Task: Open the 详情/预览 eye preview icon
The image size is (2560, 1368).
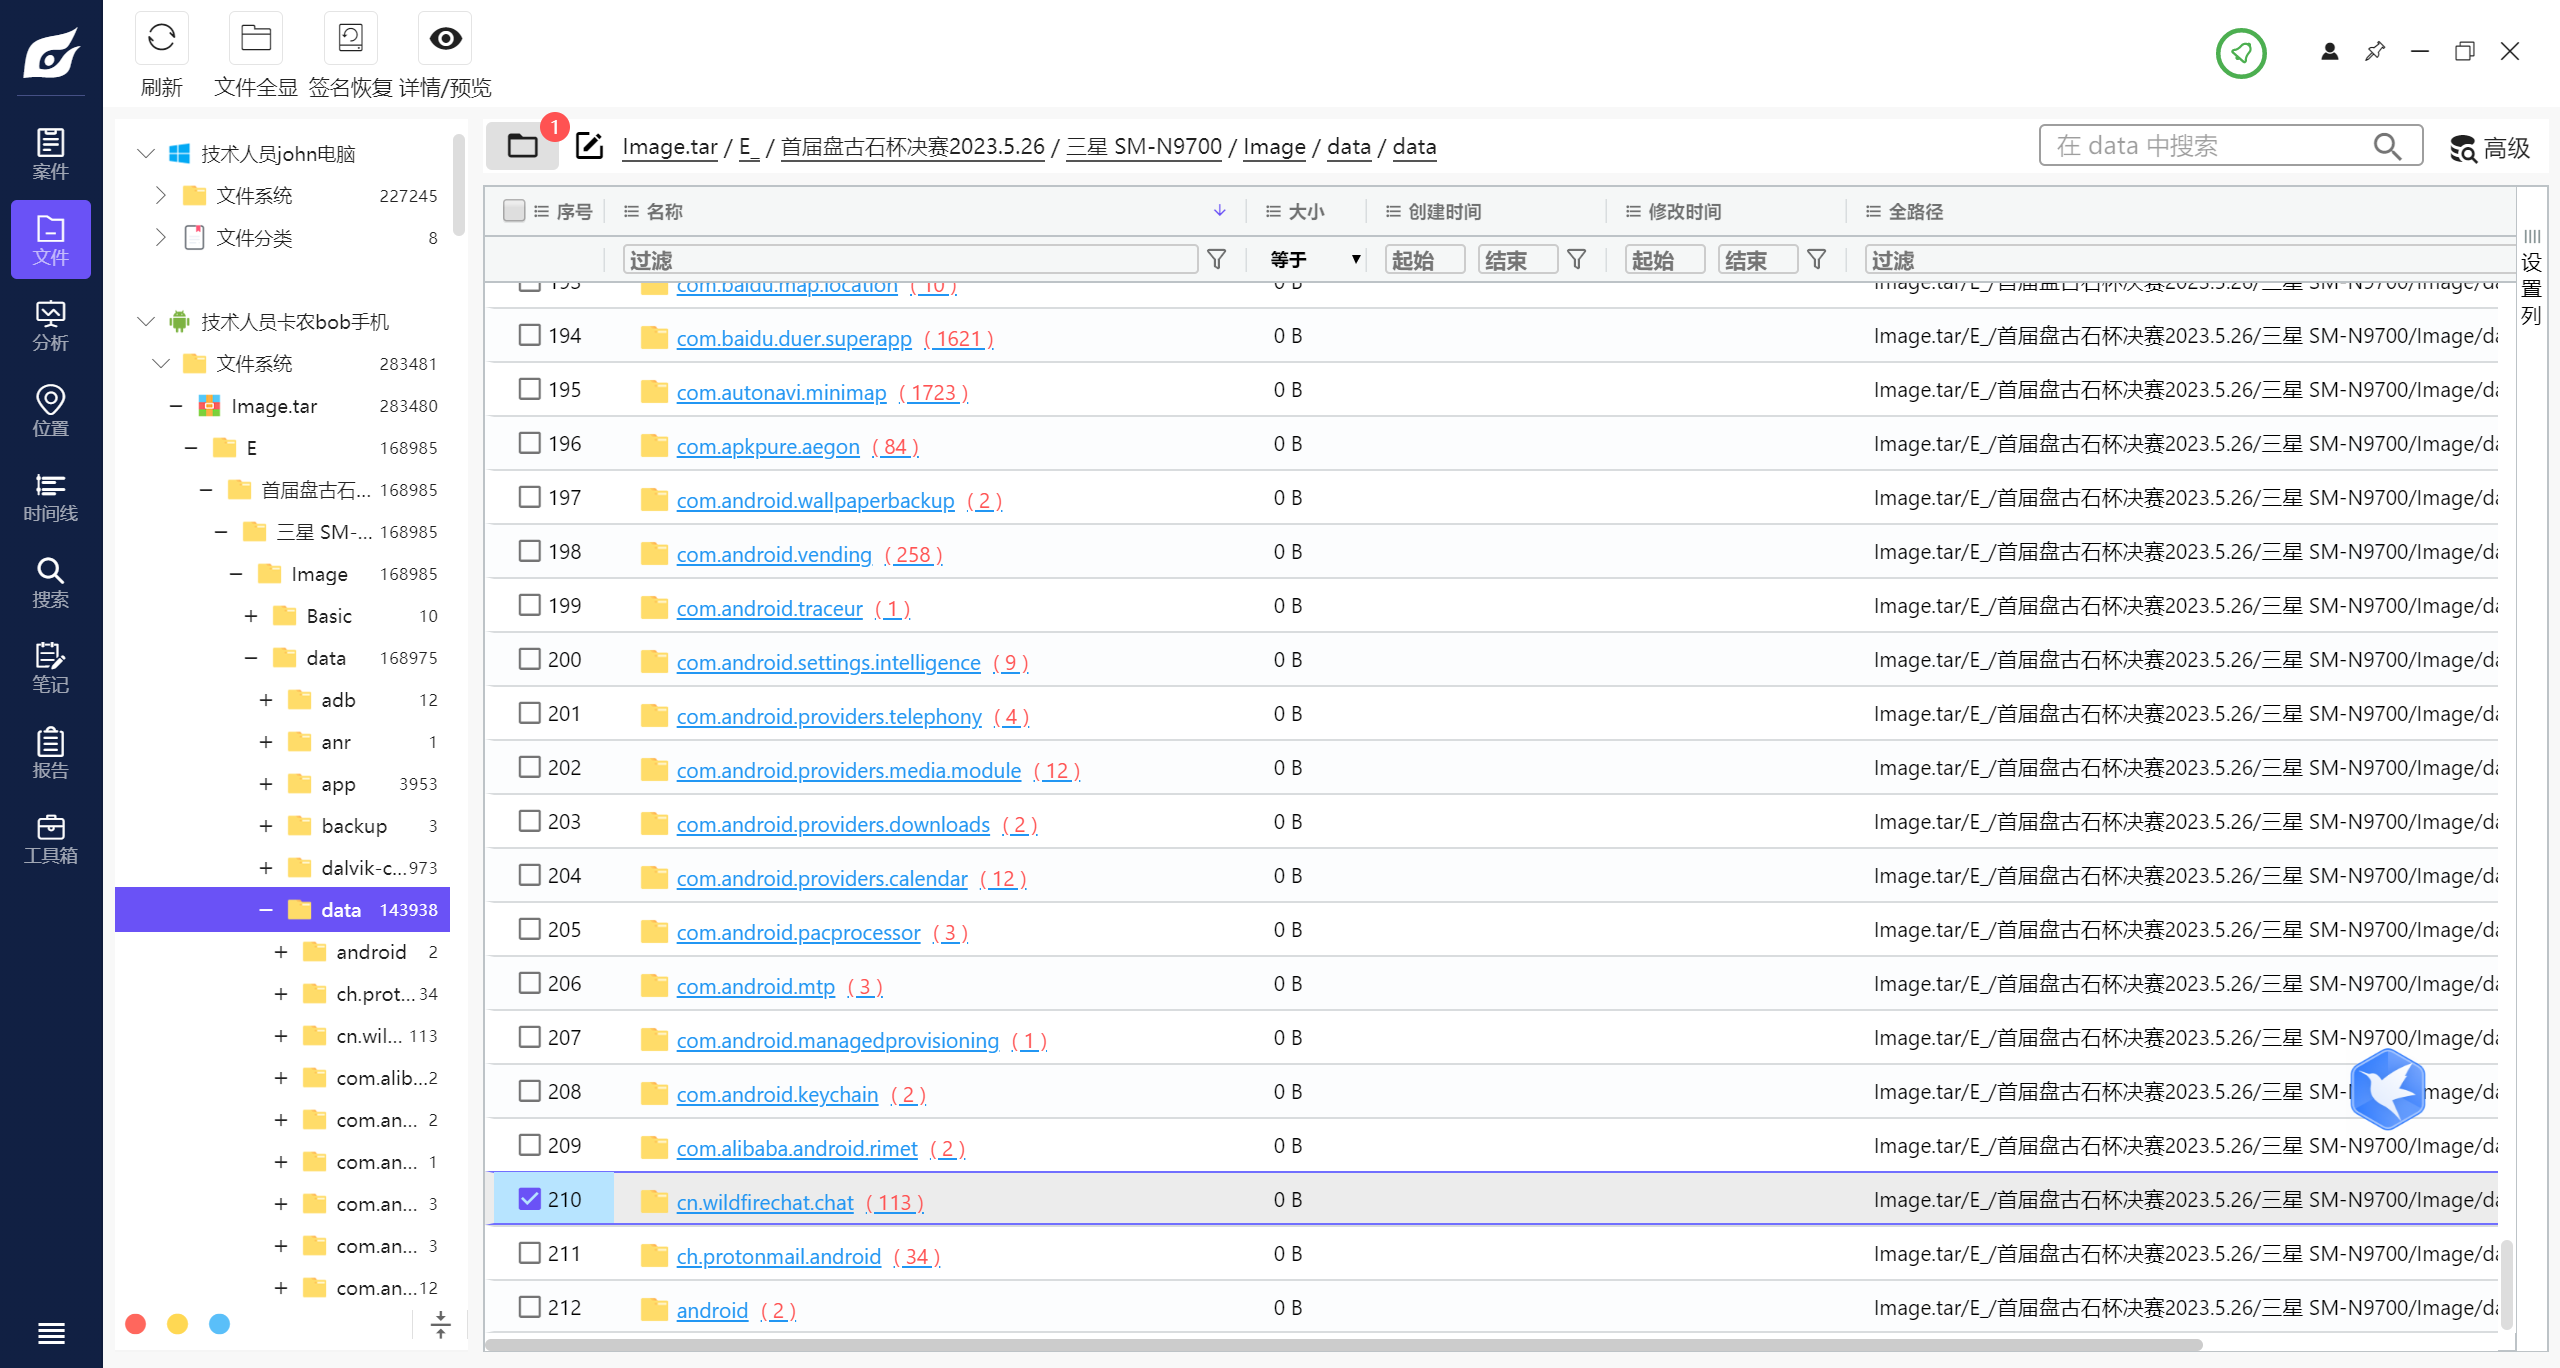Action: click(445, 39)
